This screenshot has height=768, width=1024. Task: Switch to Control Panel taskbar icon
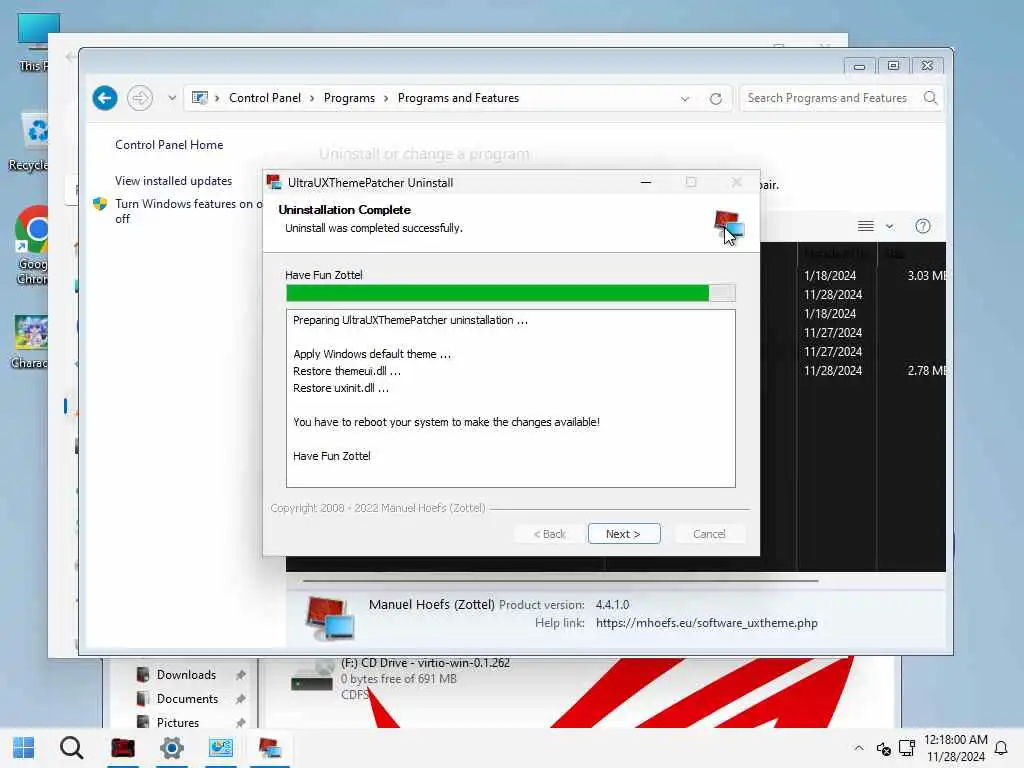coord(221,748)
